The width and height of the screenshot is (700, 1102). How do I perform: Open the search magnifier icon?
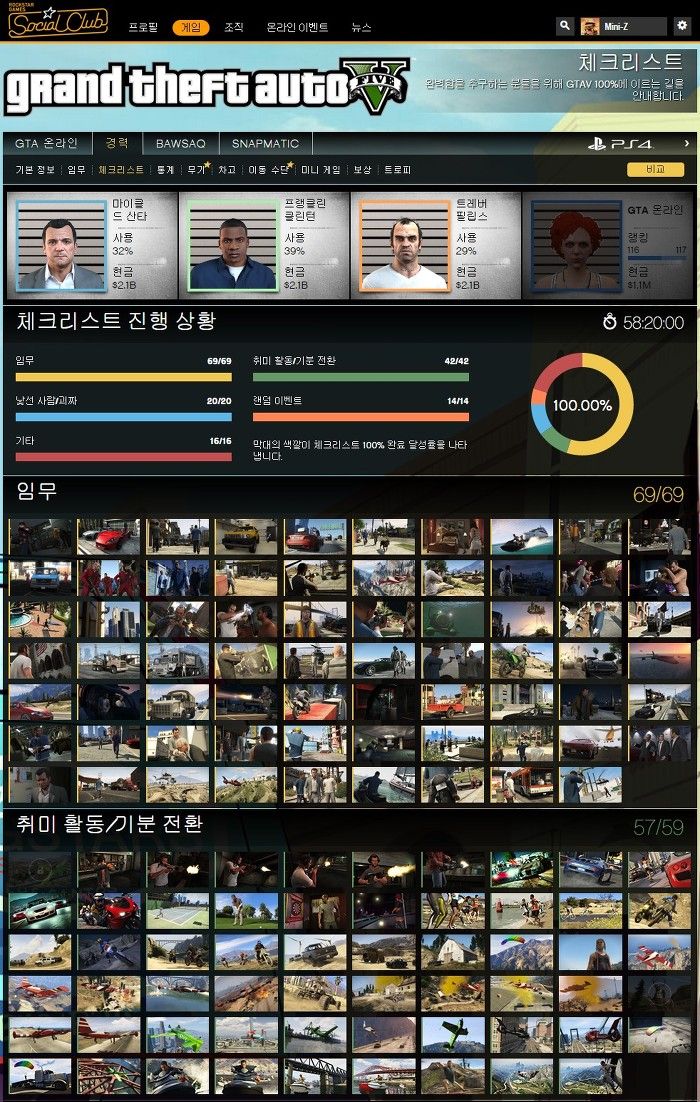(564, 26)
